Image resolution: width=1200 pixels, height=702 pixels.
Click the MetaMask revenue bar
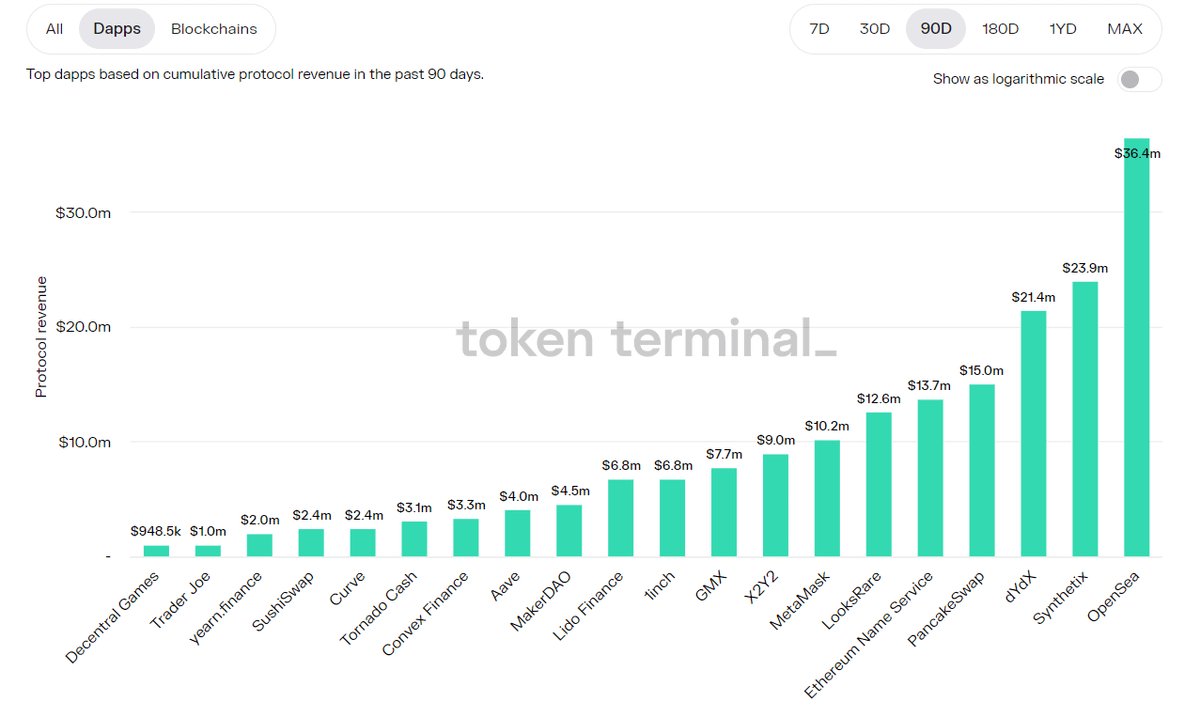click(x=827, y=499)
